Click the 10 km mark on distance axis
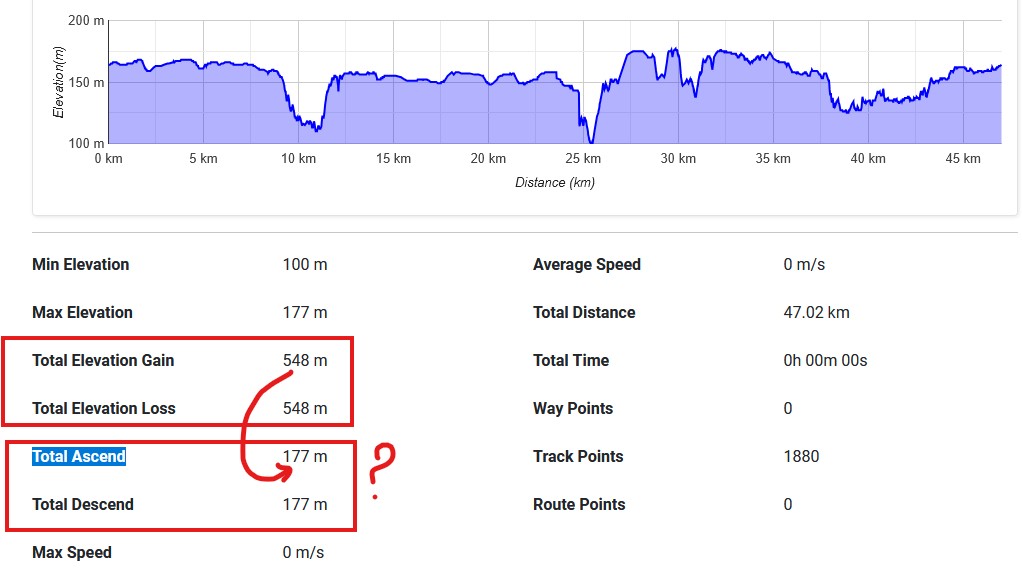The image size is (1022, 587). point(299,159)
